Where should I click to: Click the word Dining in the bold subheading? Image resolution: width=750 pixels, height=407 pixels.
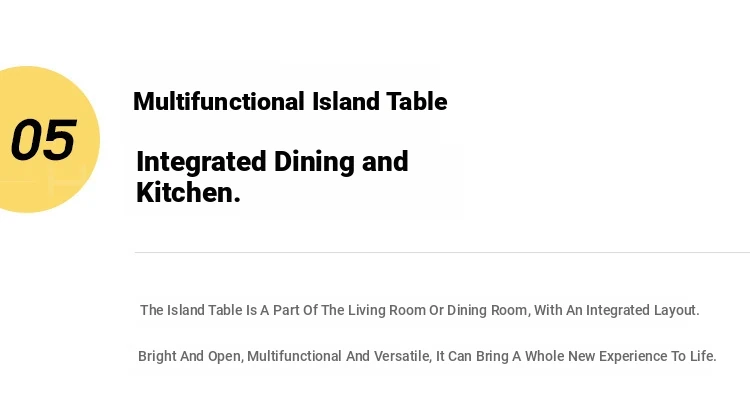(314, 162)
